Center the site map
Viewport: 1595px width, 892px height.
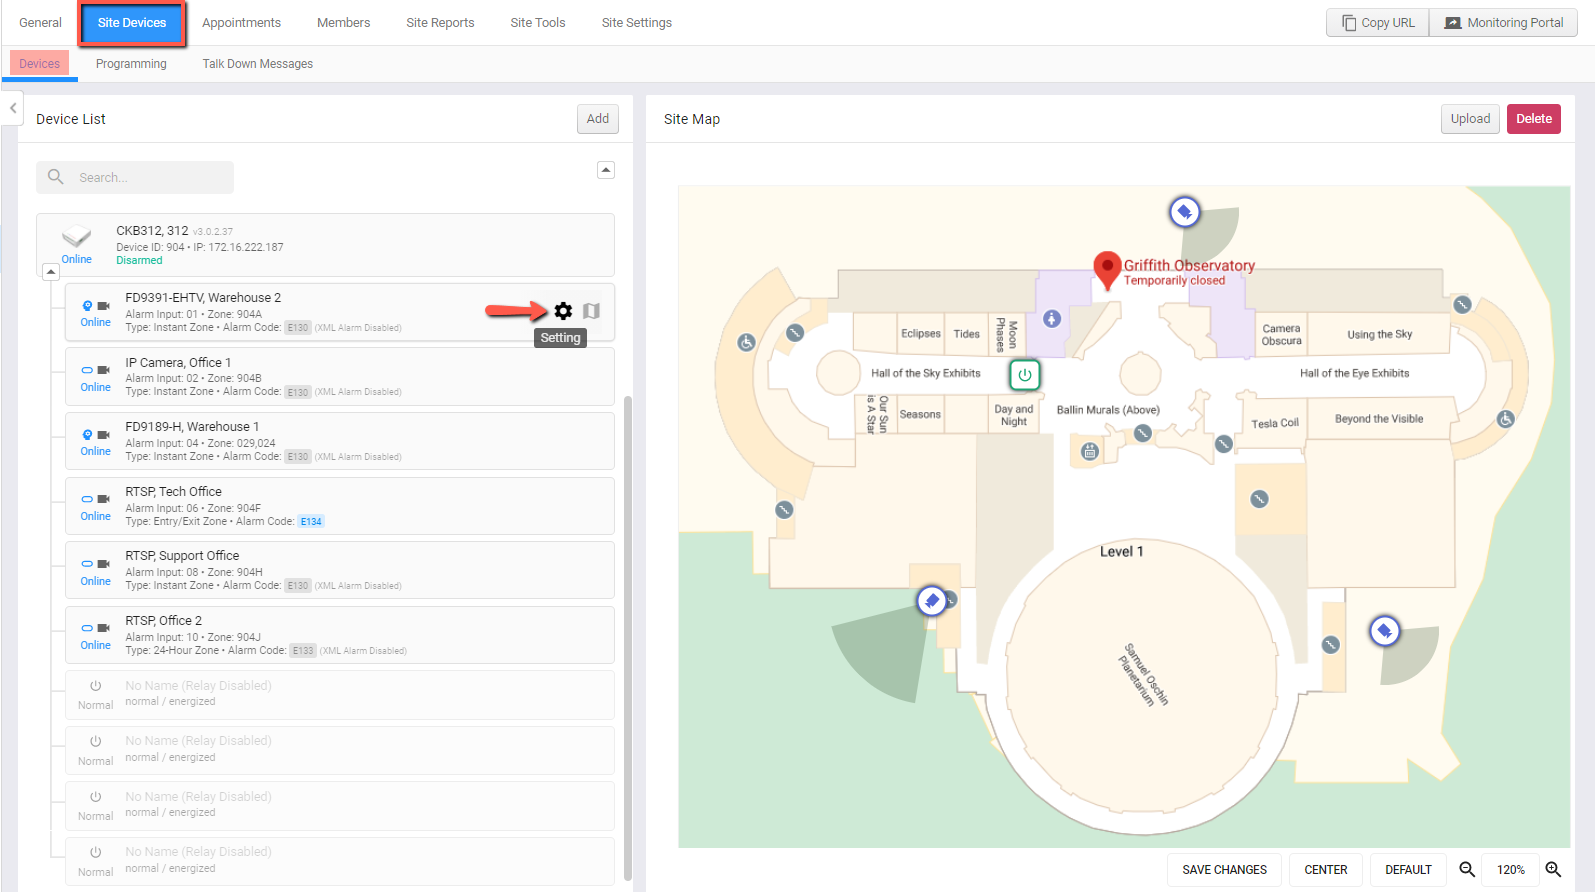pos(1326,869)
